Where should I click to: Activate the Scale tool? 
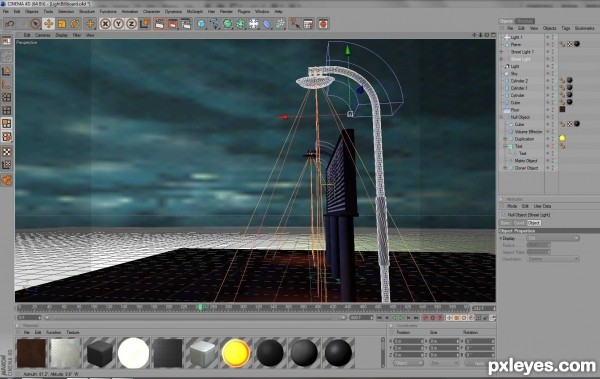[x=62, y=24]
